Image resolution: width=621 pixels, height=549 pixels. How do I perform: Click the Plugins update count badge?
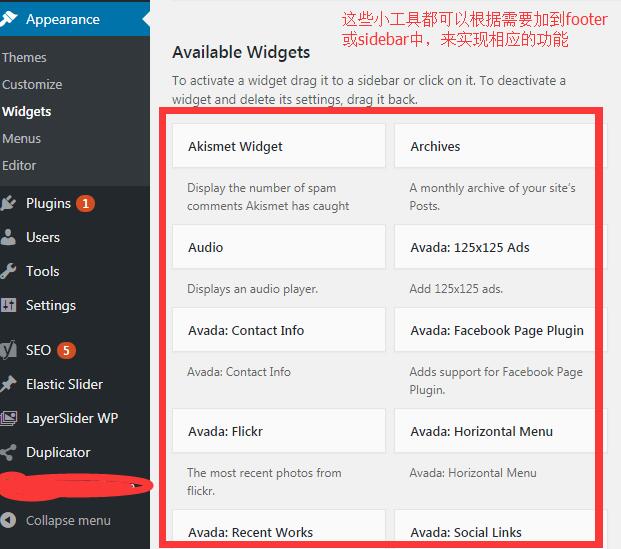[x=85, y=204]
